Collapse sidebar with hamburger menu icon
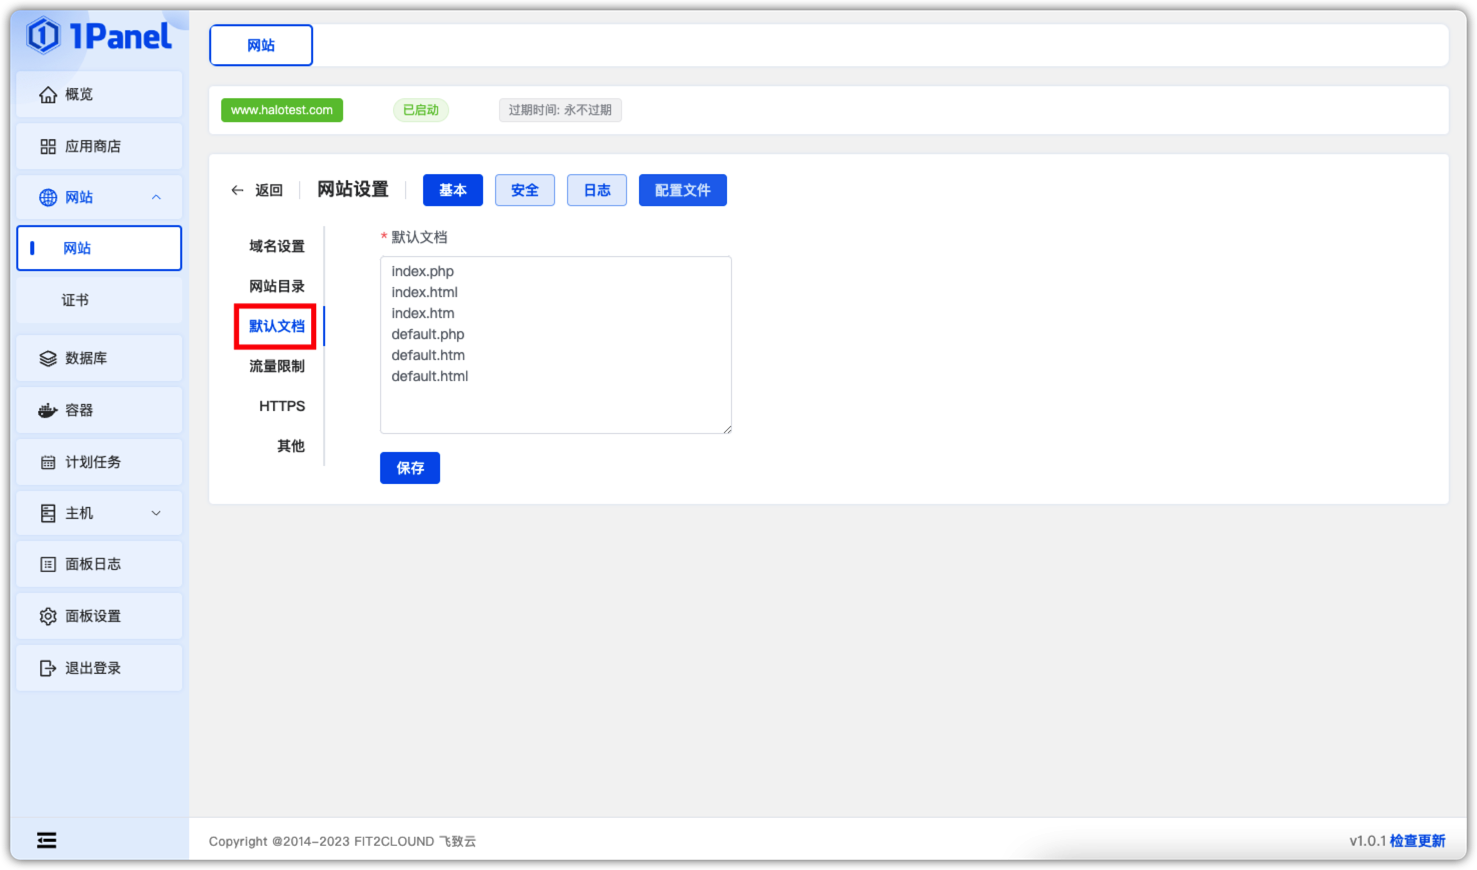The image size is (1477, 870). click(x=47, y=840)
